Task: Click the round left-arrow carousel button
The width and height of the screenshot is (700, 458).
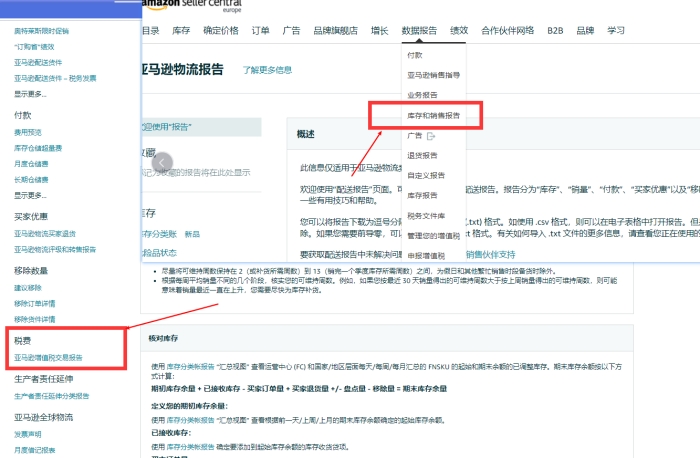Action: [x=162, y=163]
